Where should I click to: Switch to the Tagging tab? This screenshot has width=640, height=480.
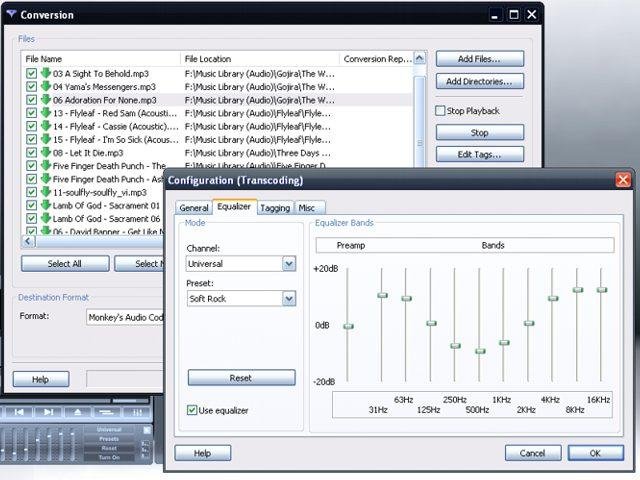(274, 208)
